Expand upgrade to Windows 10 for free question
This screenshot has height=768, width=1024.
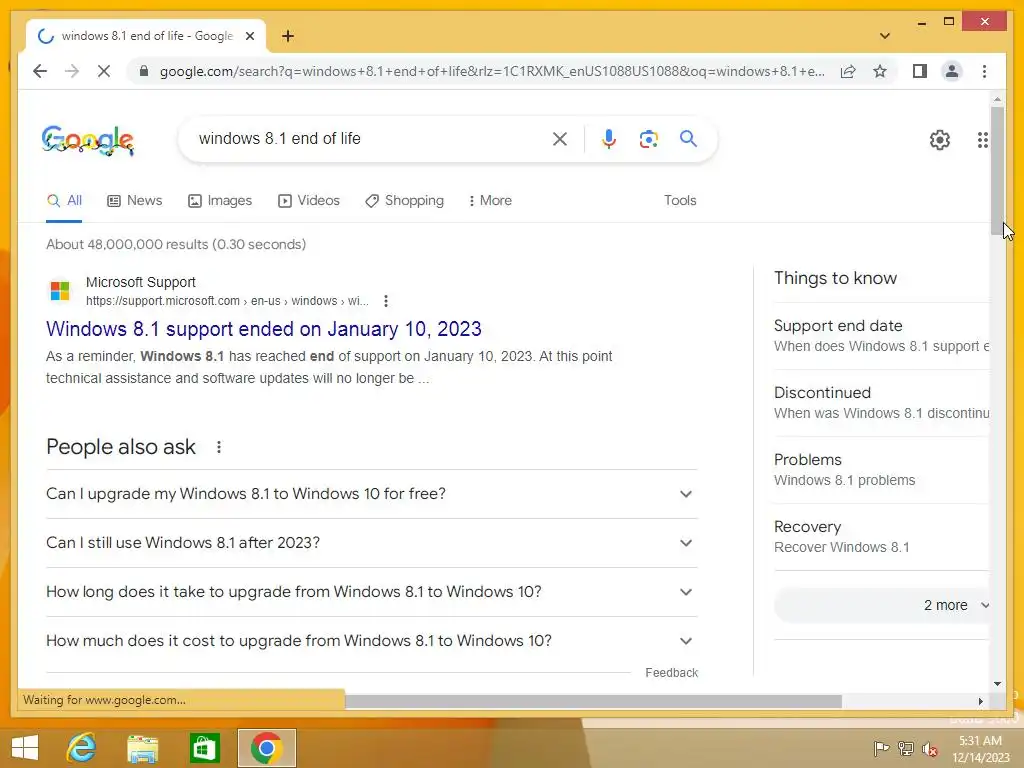coord(372,494)
